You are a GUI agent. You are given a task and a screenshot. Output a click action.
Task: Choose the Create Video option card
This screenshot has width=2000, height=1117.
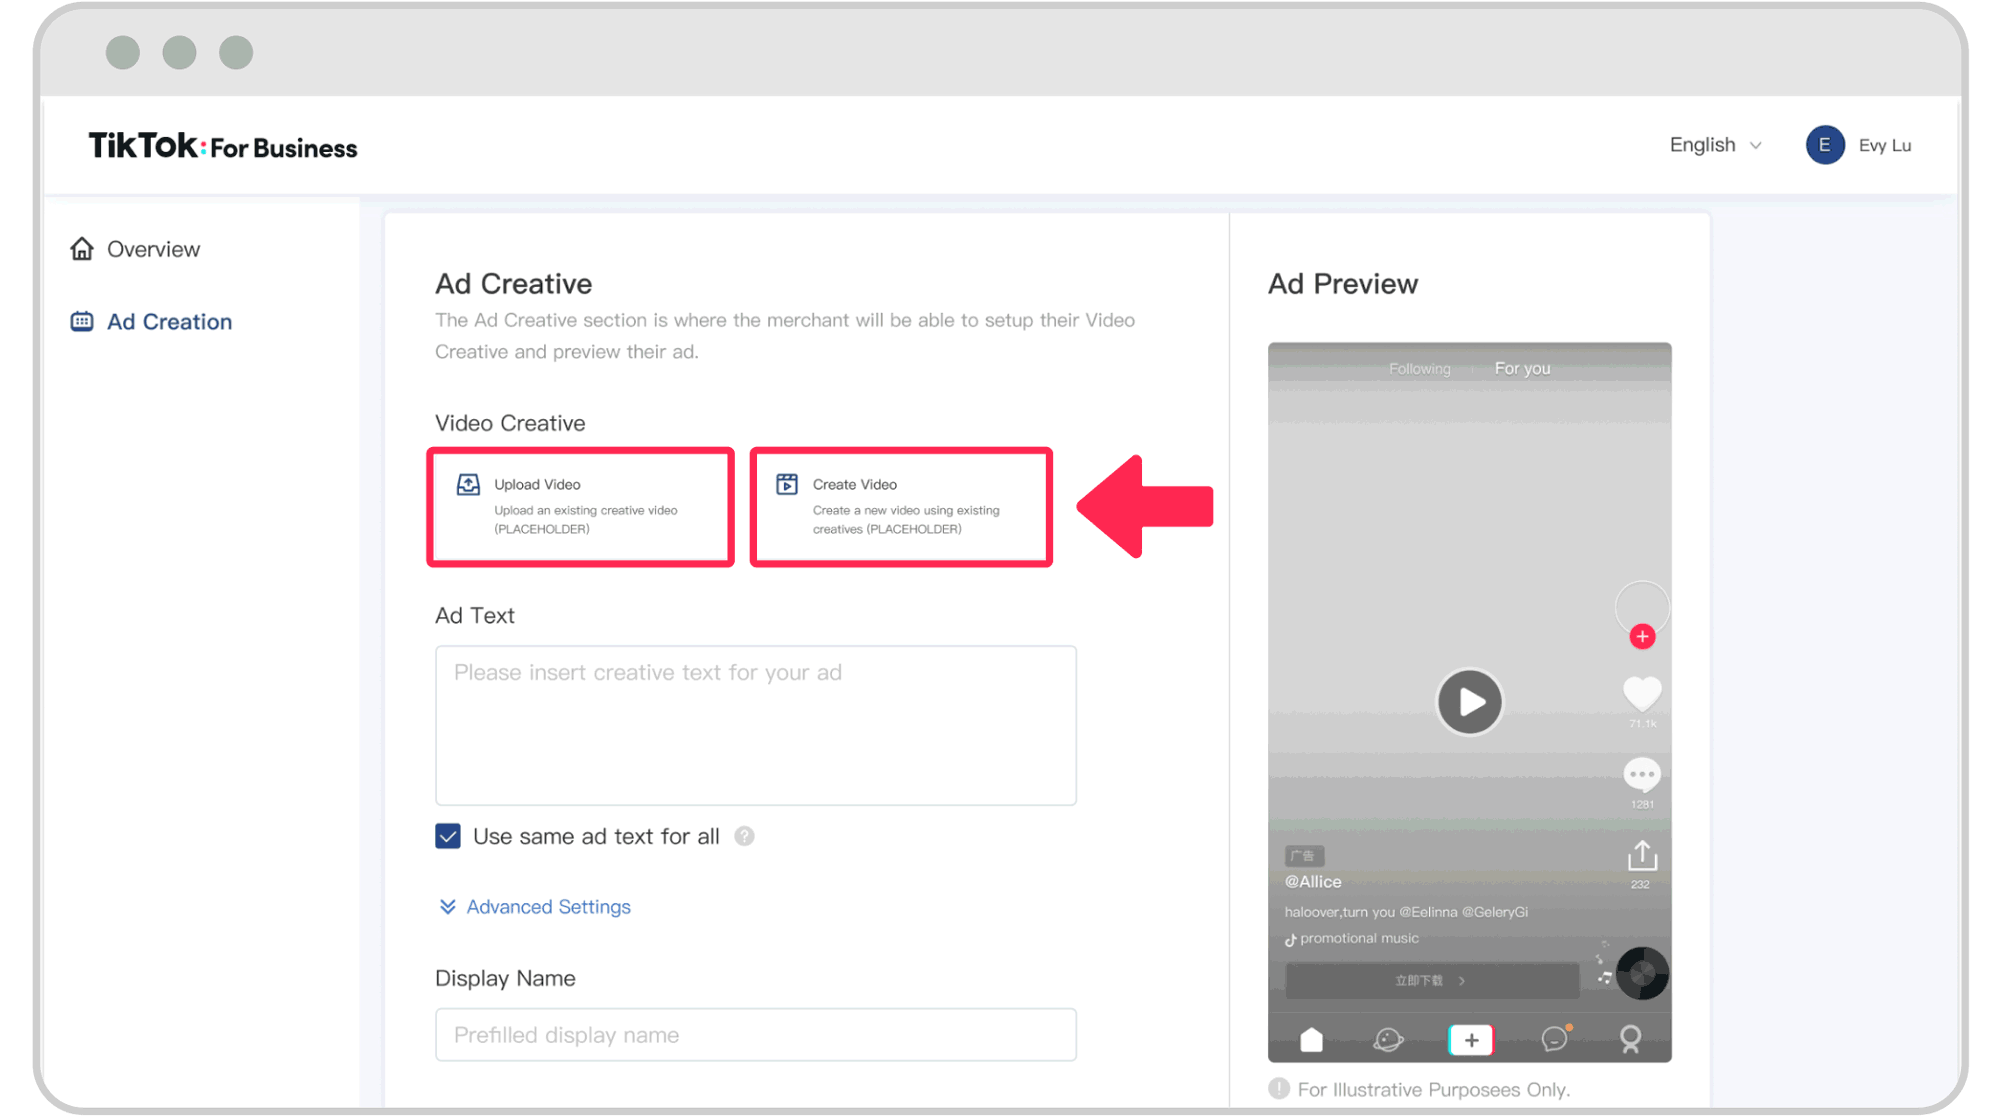pyautogui.click(x=901, y=507)
